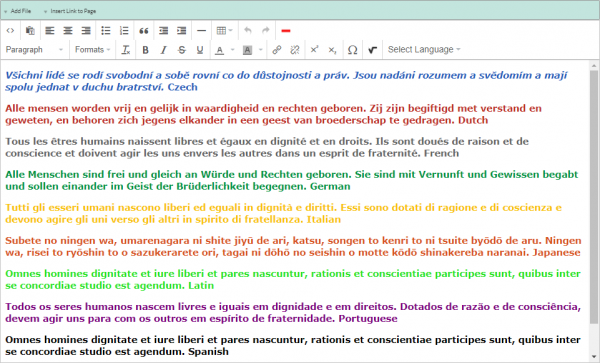The image size is (600, 363).
Task: Open the table insert menu
Action: [224, 31]
